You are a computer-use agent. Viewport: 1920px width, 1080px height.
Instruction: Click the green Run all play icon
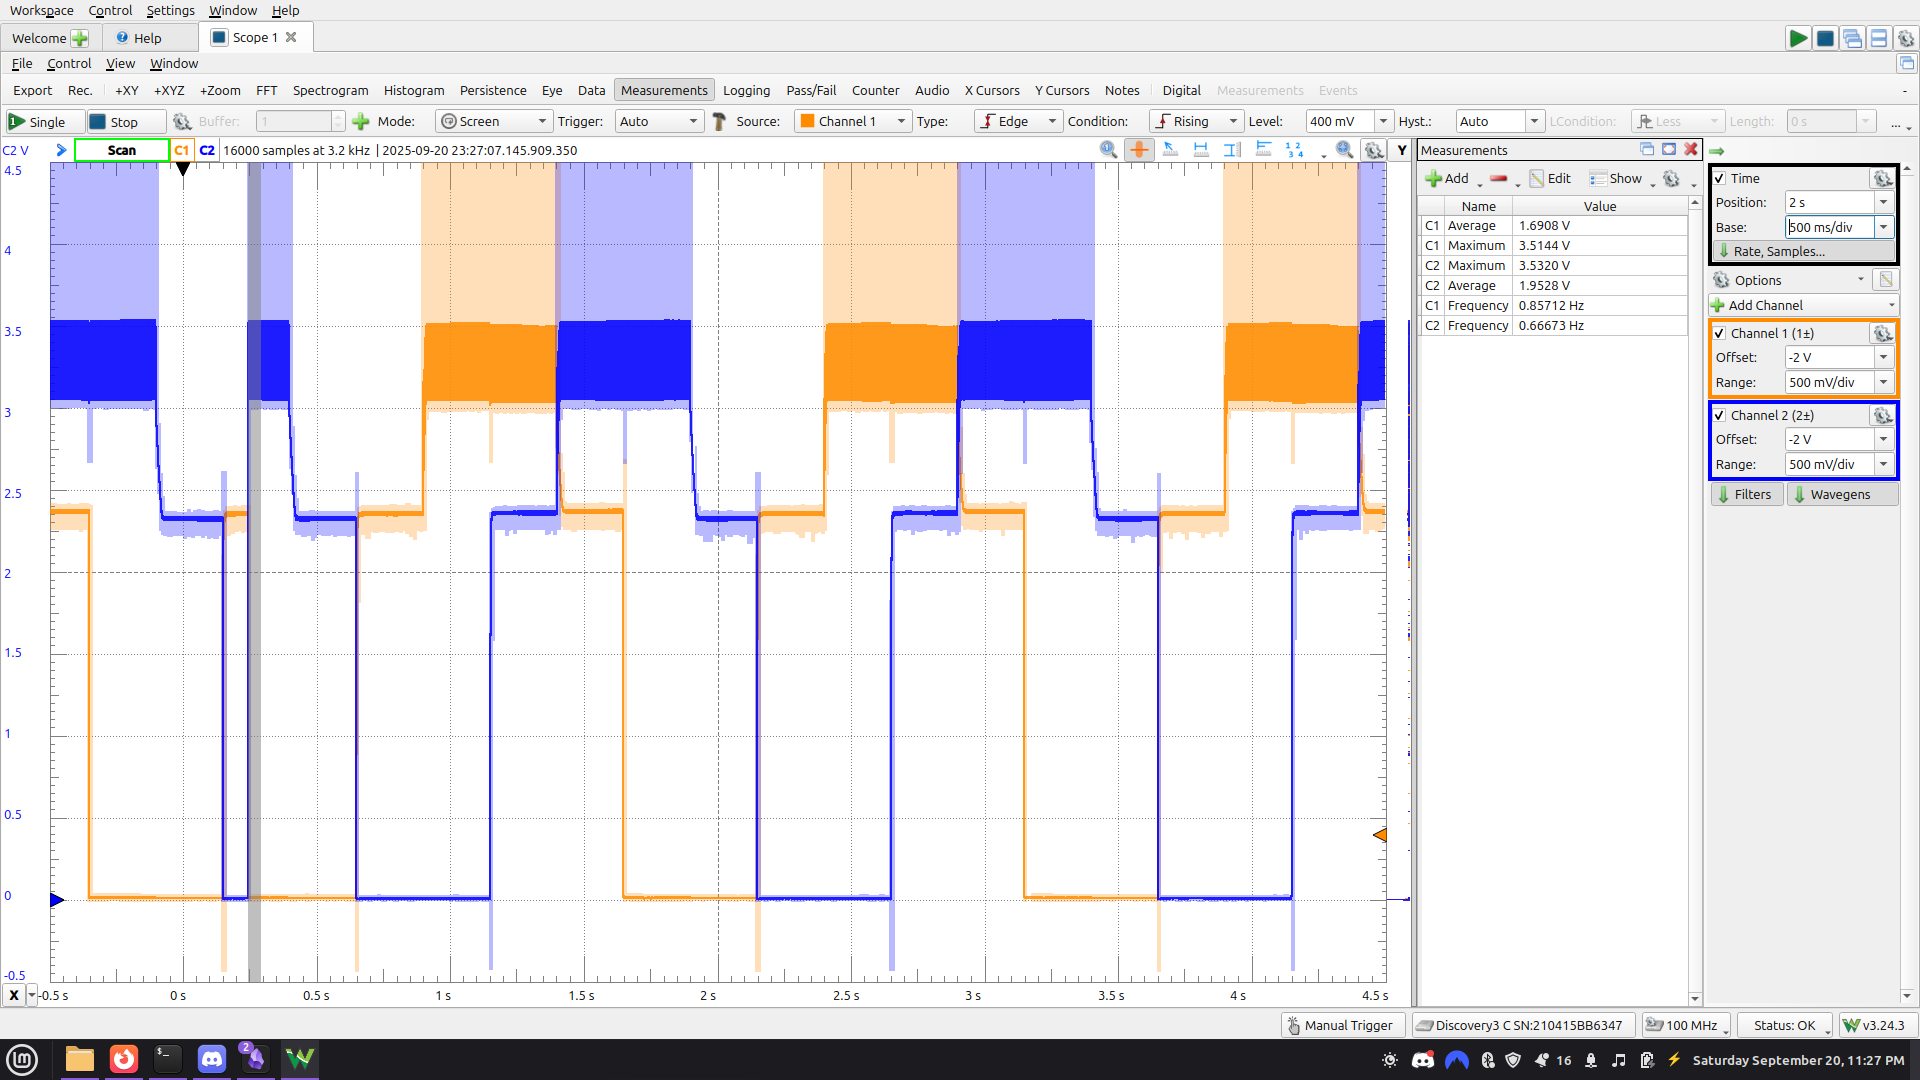[1797, 38]
